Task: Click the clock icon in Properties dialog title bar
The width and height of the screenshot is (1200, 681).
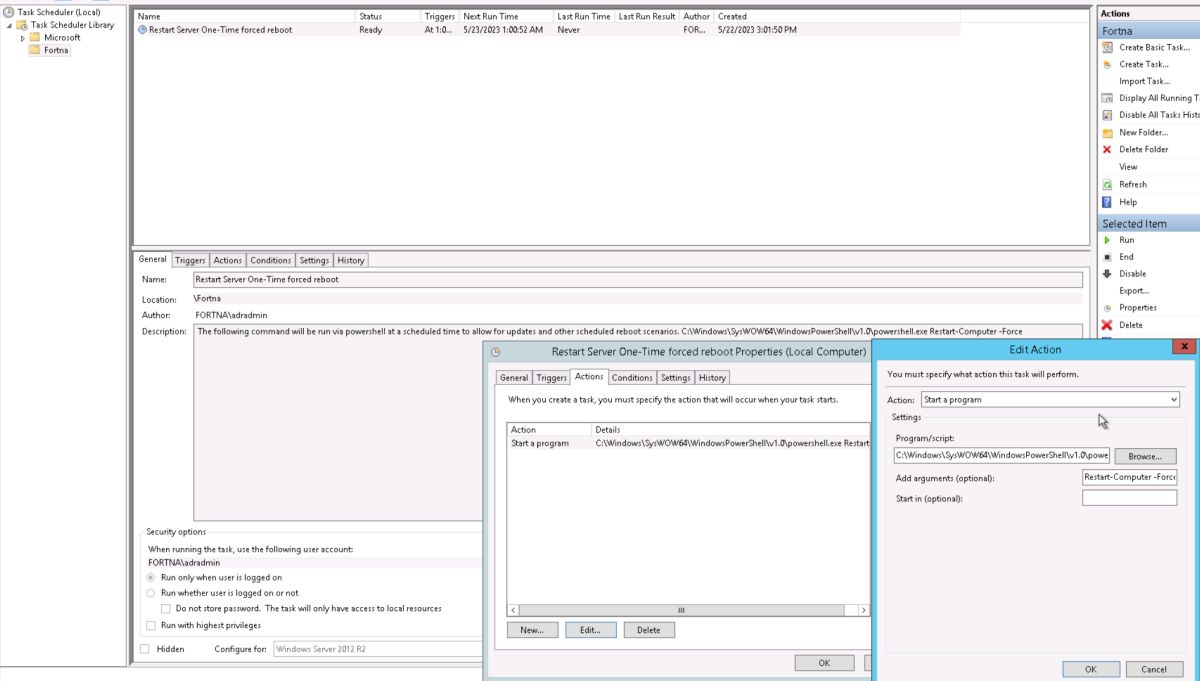Action: tap(496, 352)
